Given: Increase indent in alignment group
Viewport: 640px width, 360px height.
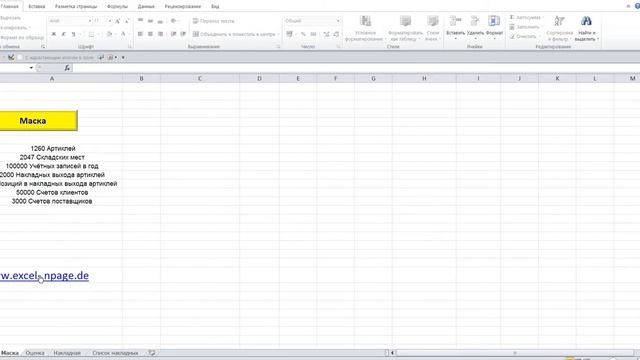Looking at the screenshot, I should (183, 34).
